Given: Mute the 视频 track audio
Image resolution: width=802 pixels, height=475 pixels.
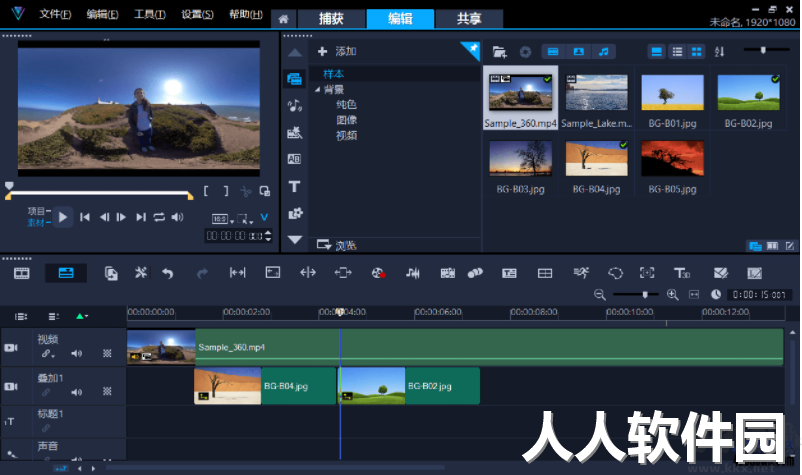Looking at the screenshot, I should click(x=76, y=353).
